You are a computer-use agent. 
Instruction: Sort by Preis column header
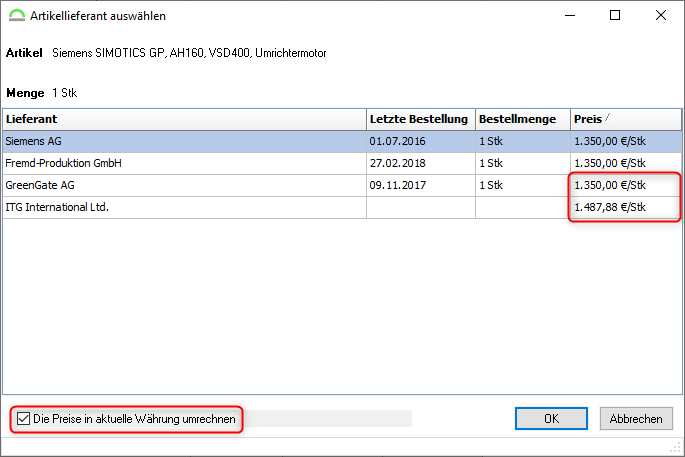pyautogui.click(x=626, y=119)
